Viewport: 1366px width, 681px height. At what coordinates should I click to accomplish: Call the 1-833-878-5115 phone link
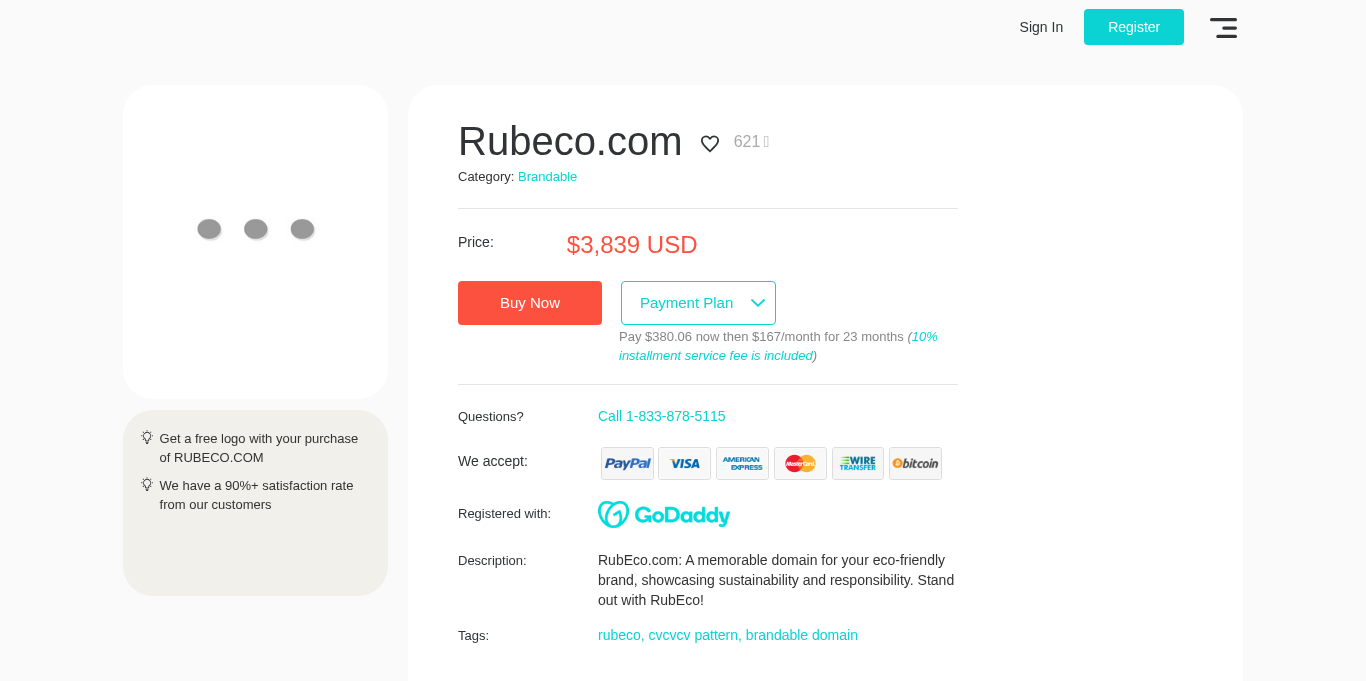[662, 416]
